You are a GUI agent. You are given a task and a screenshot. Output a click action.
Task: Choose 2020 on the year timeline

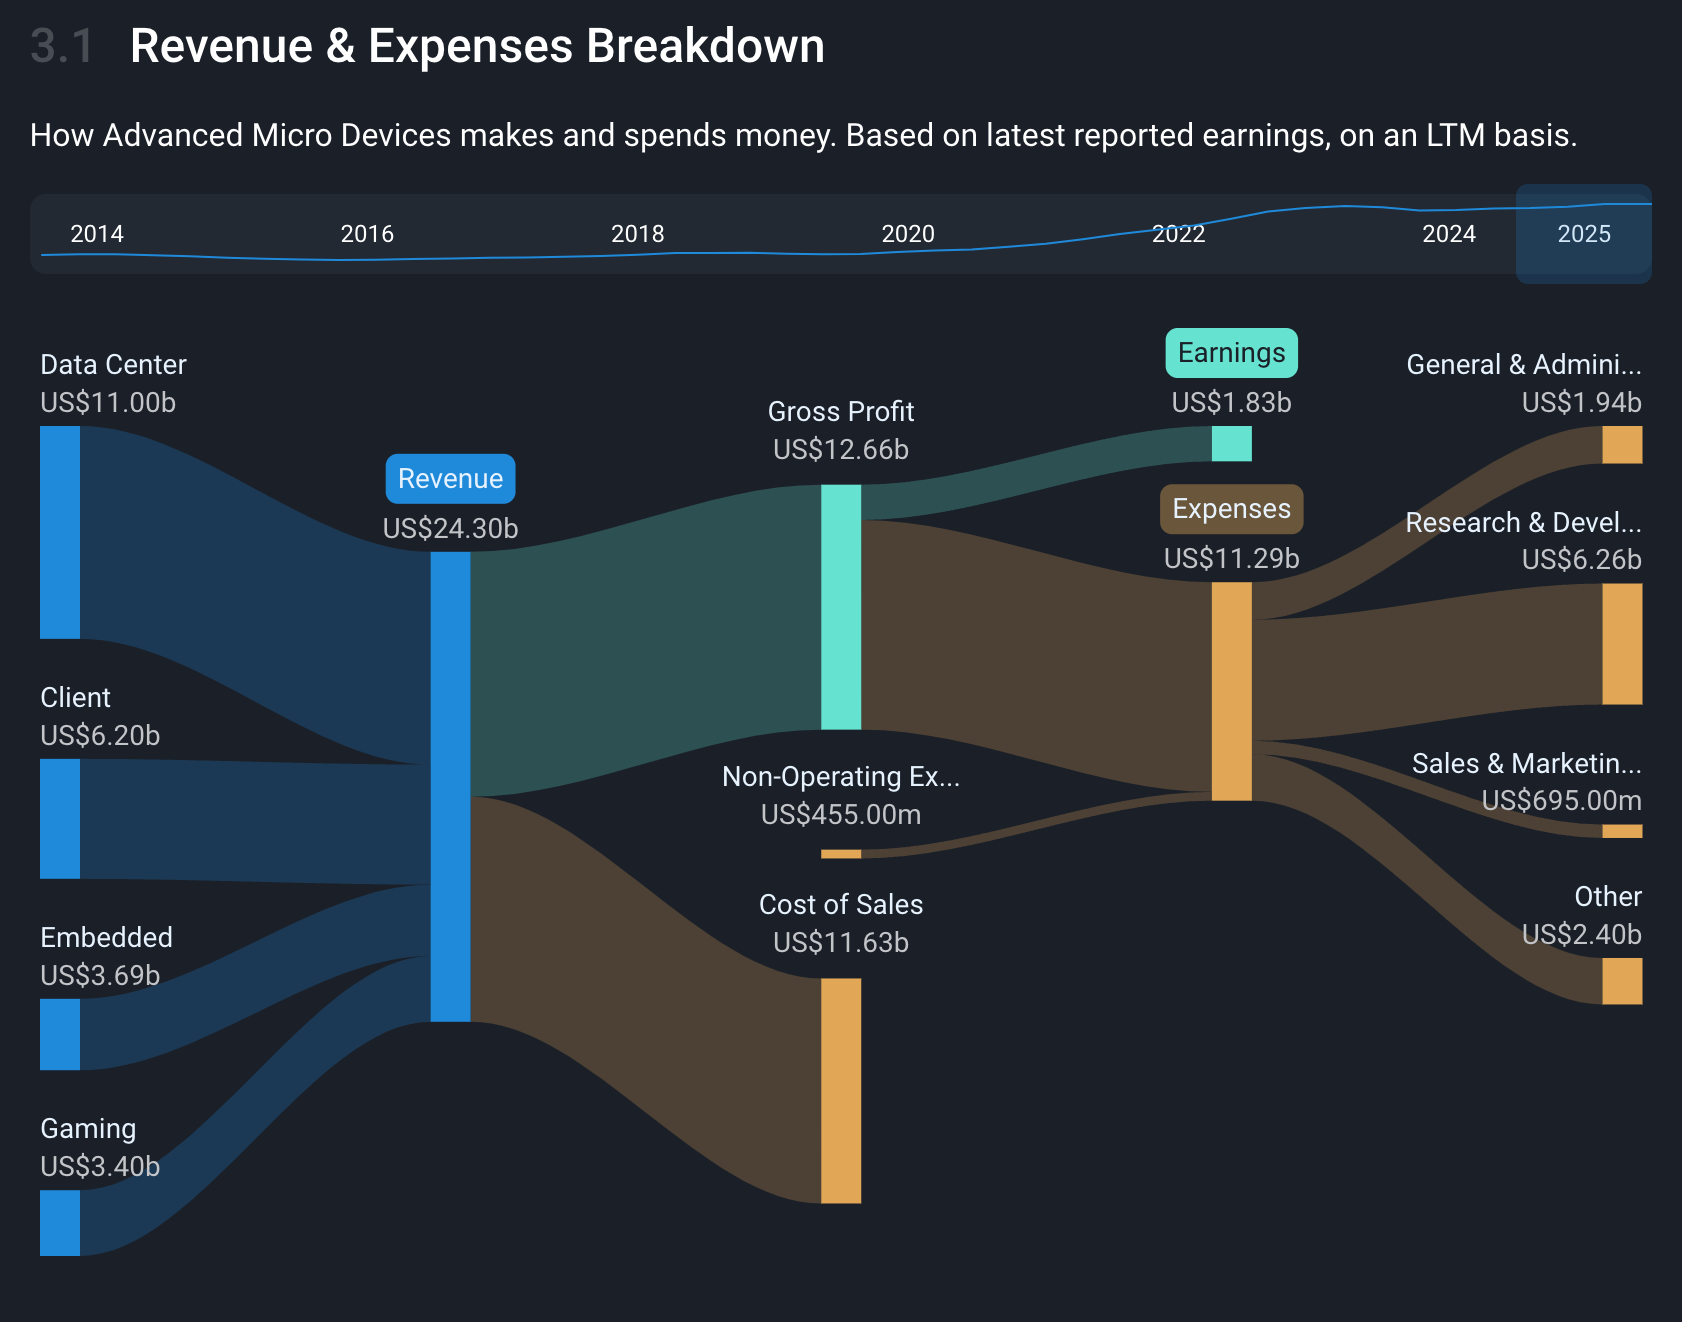coord(908,234)
